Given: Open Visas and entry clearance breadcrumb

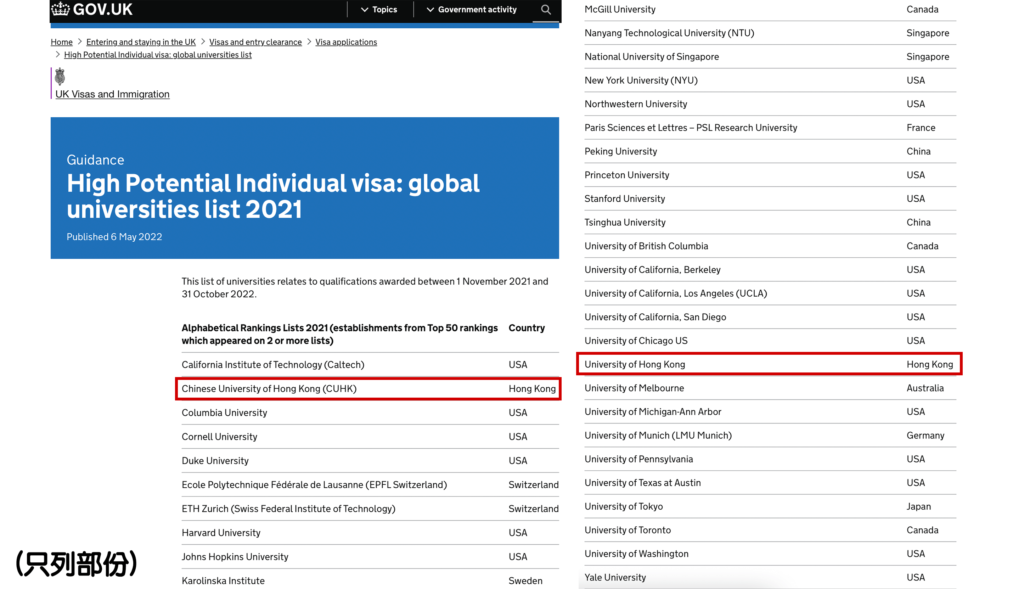Looking at the screenshot, I should [255, 42].
